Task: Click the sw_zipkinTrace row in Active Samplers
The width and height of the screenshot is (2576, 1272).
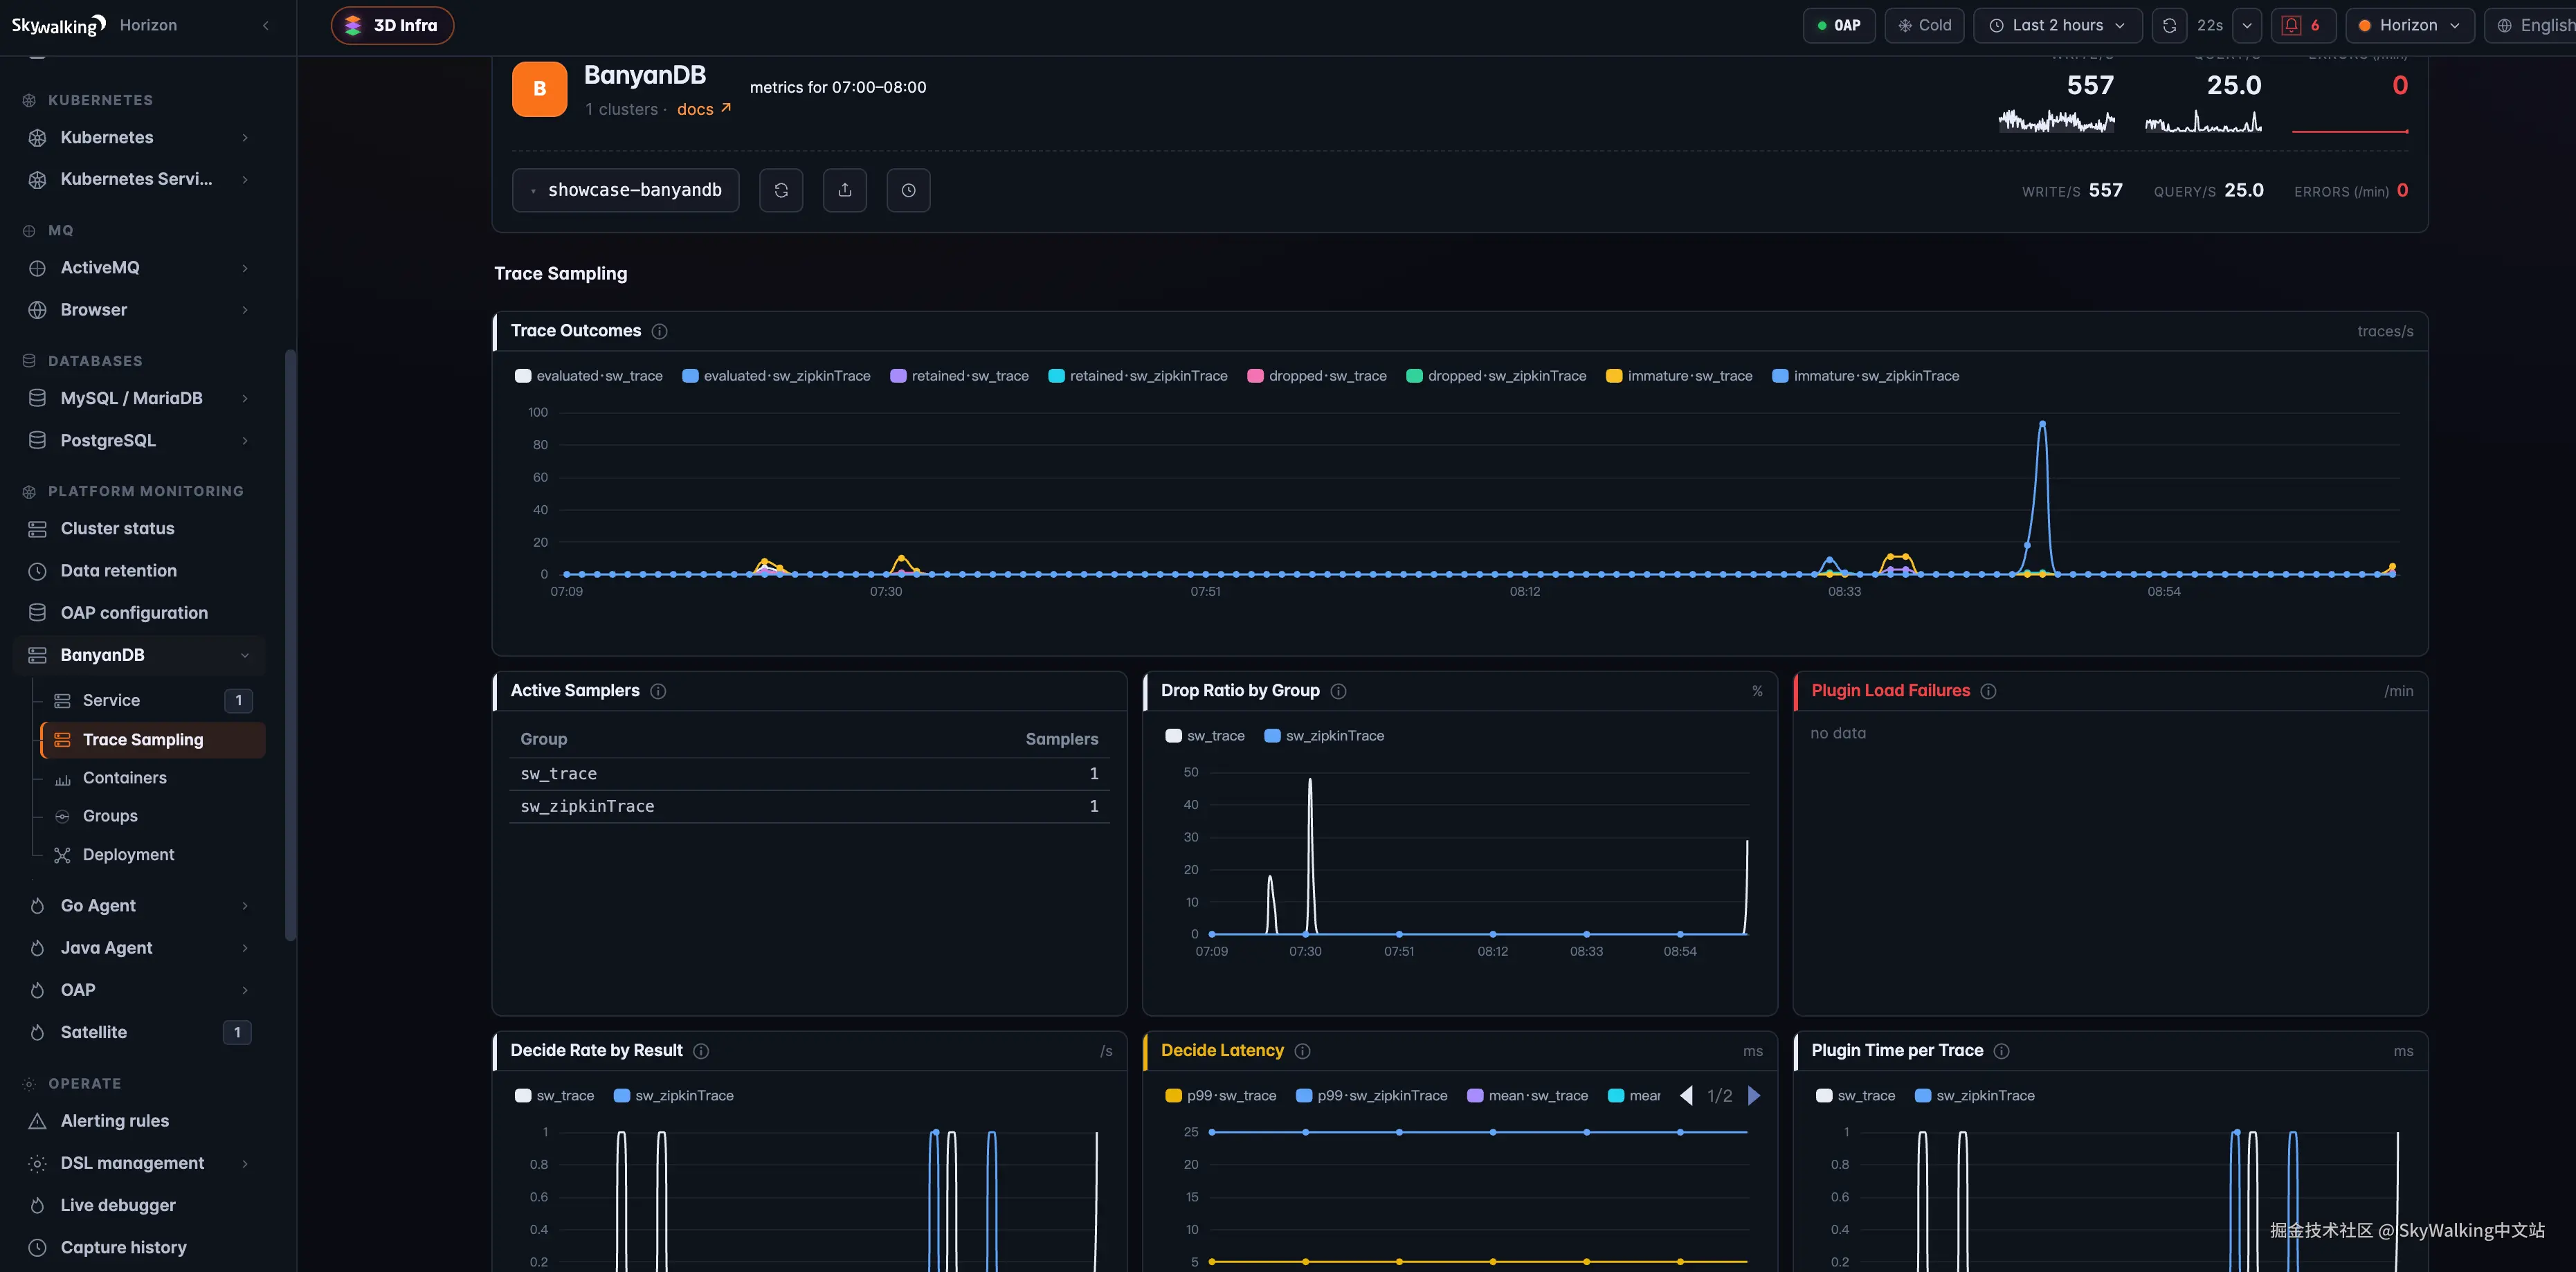Action: point(809,806)
